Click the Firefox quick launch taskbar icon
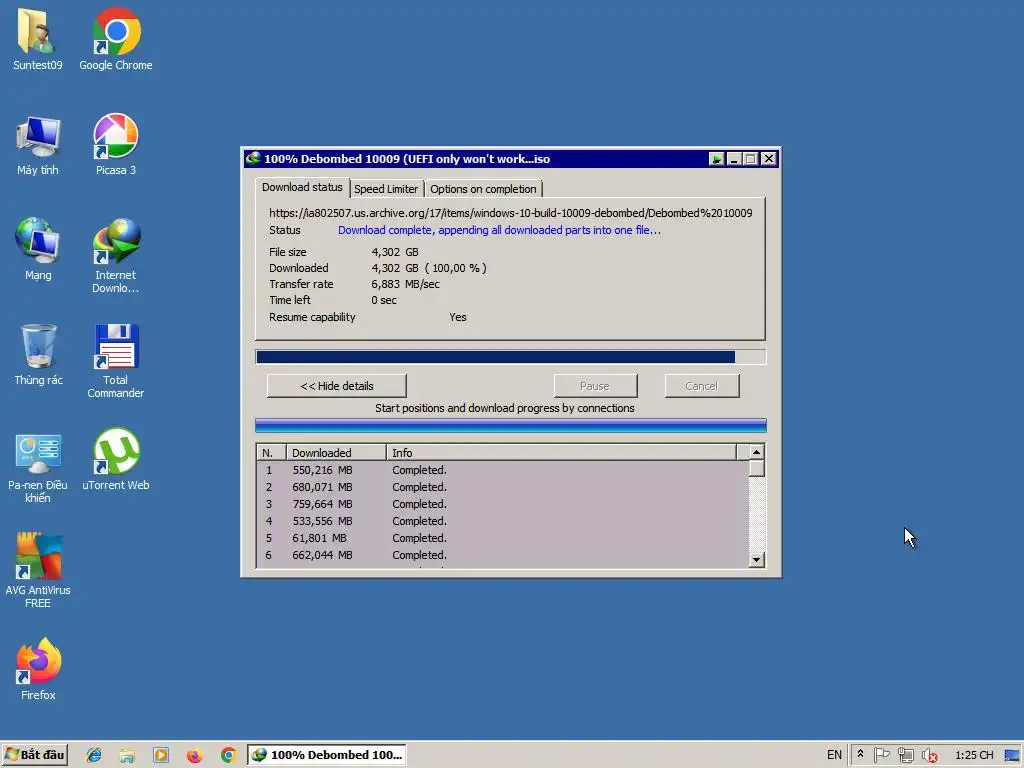This screenshot has height=768, width=1024. (x=194, y=755)
